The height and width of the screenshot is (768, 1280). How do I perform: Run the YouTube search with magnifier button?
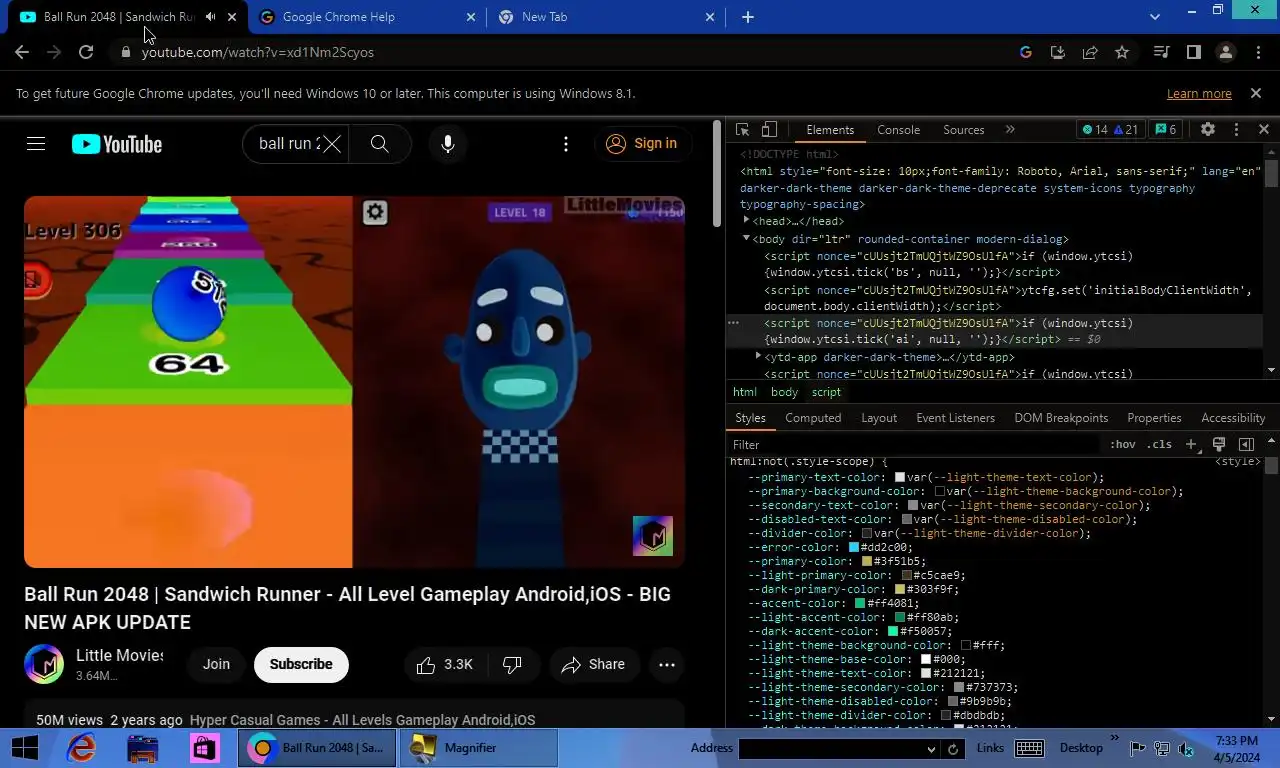[380, 144]
